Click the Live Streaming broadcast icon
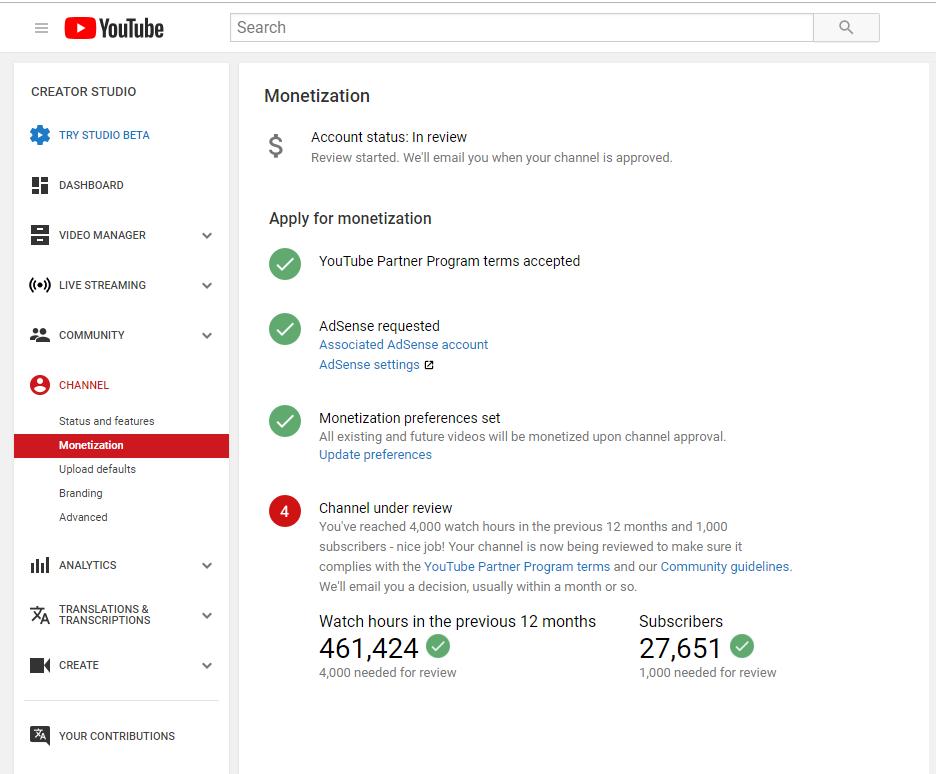 40,285
